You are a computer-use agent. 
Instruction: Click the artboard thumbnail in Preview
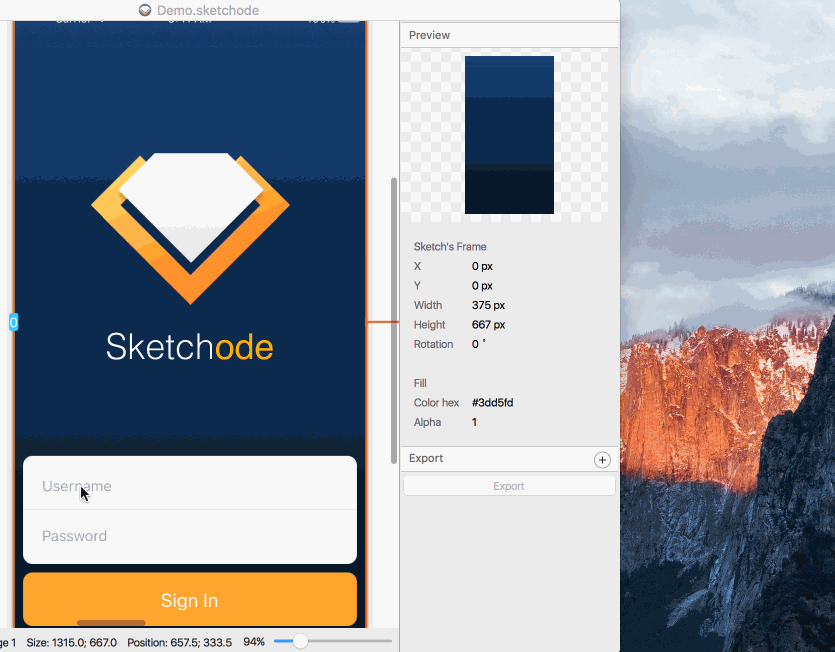coord(509,135)
